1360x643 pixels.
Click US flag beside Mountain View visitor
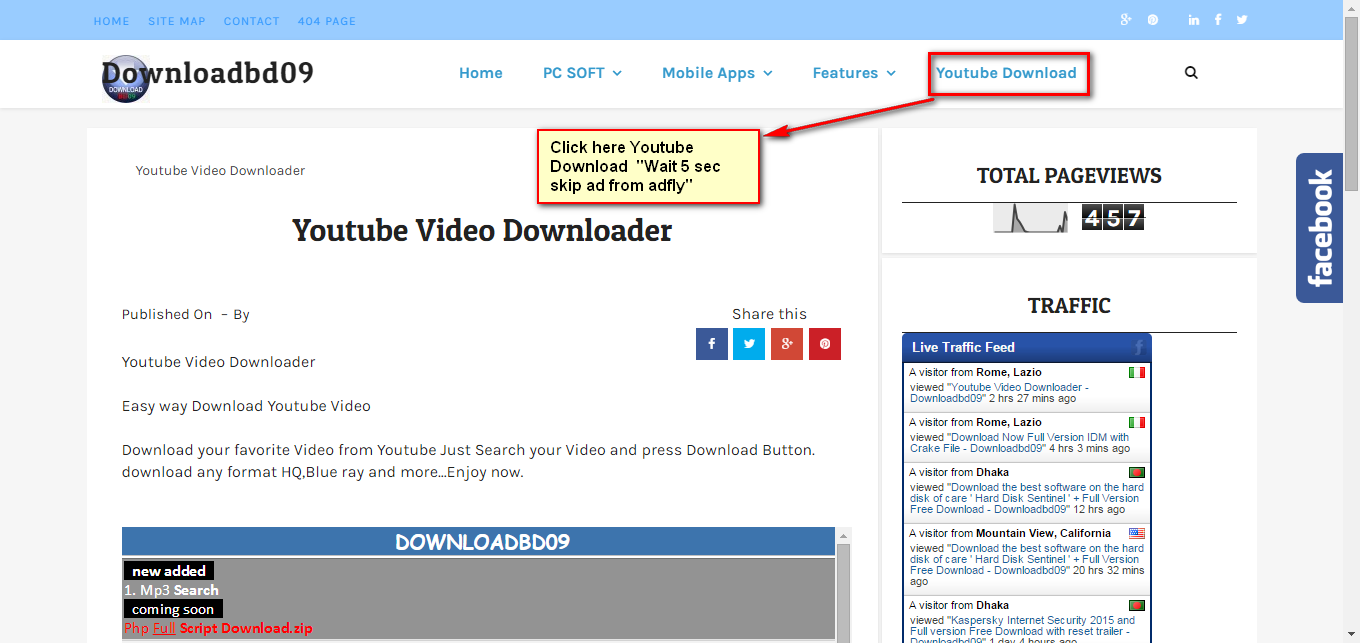[1137, 533]
